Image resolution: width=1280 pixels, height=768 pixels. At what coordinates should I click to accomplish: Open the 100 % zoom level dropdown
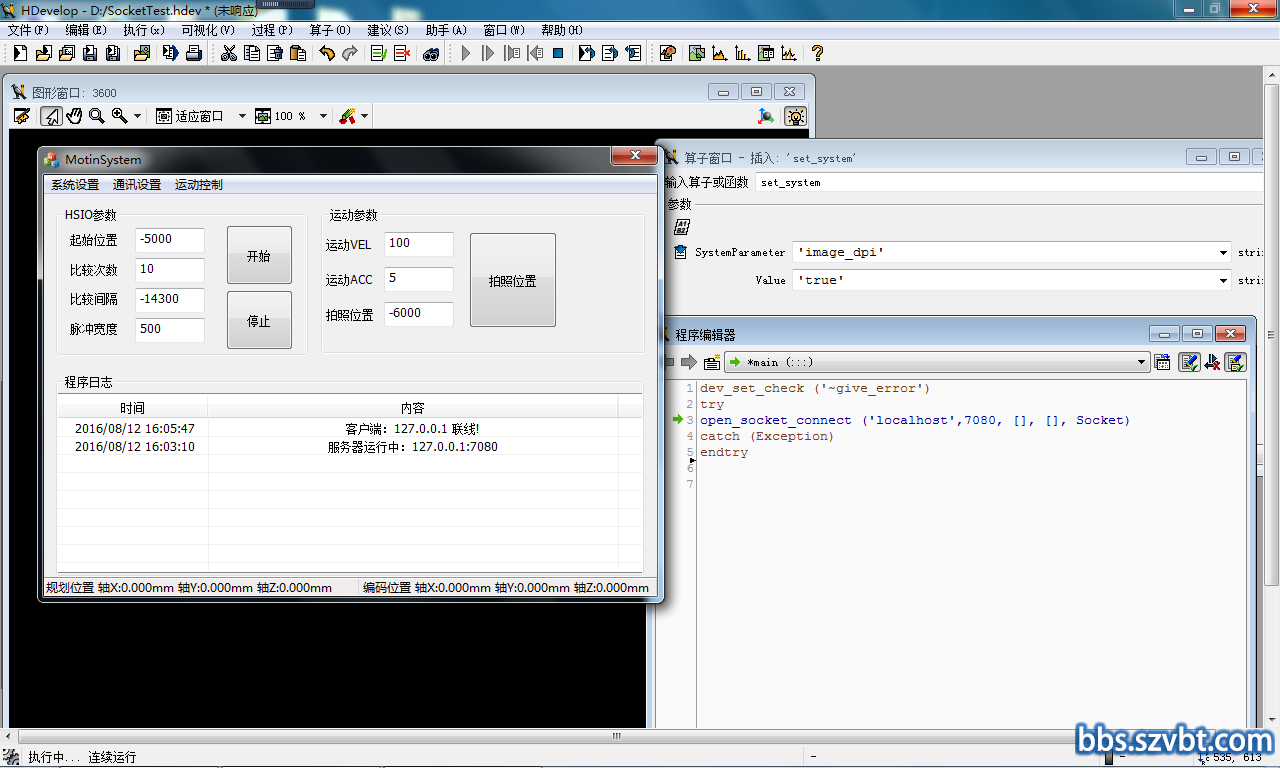coord(323,116)
